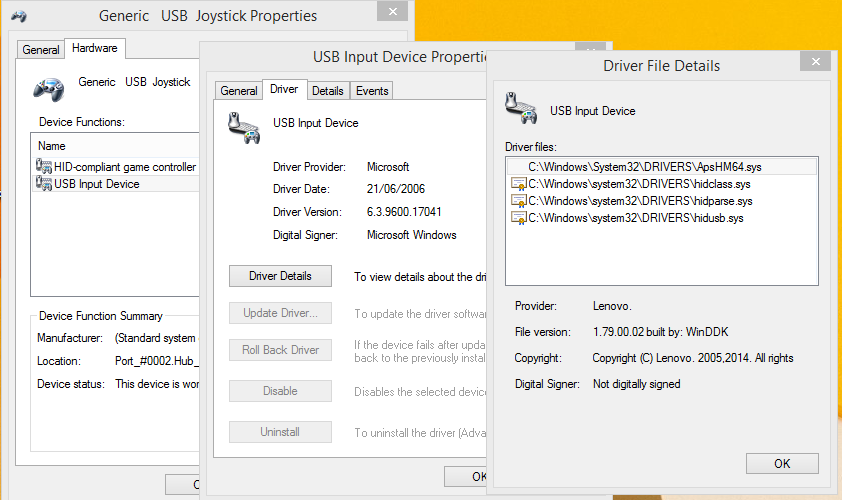Click the driver version value 6.3.9600.17041
Screen dimensions: 842x500
[404, 212]
